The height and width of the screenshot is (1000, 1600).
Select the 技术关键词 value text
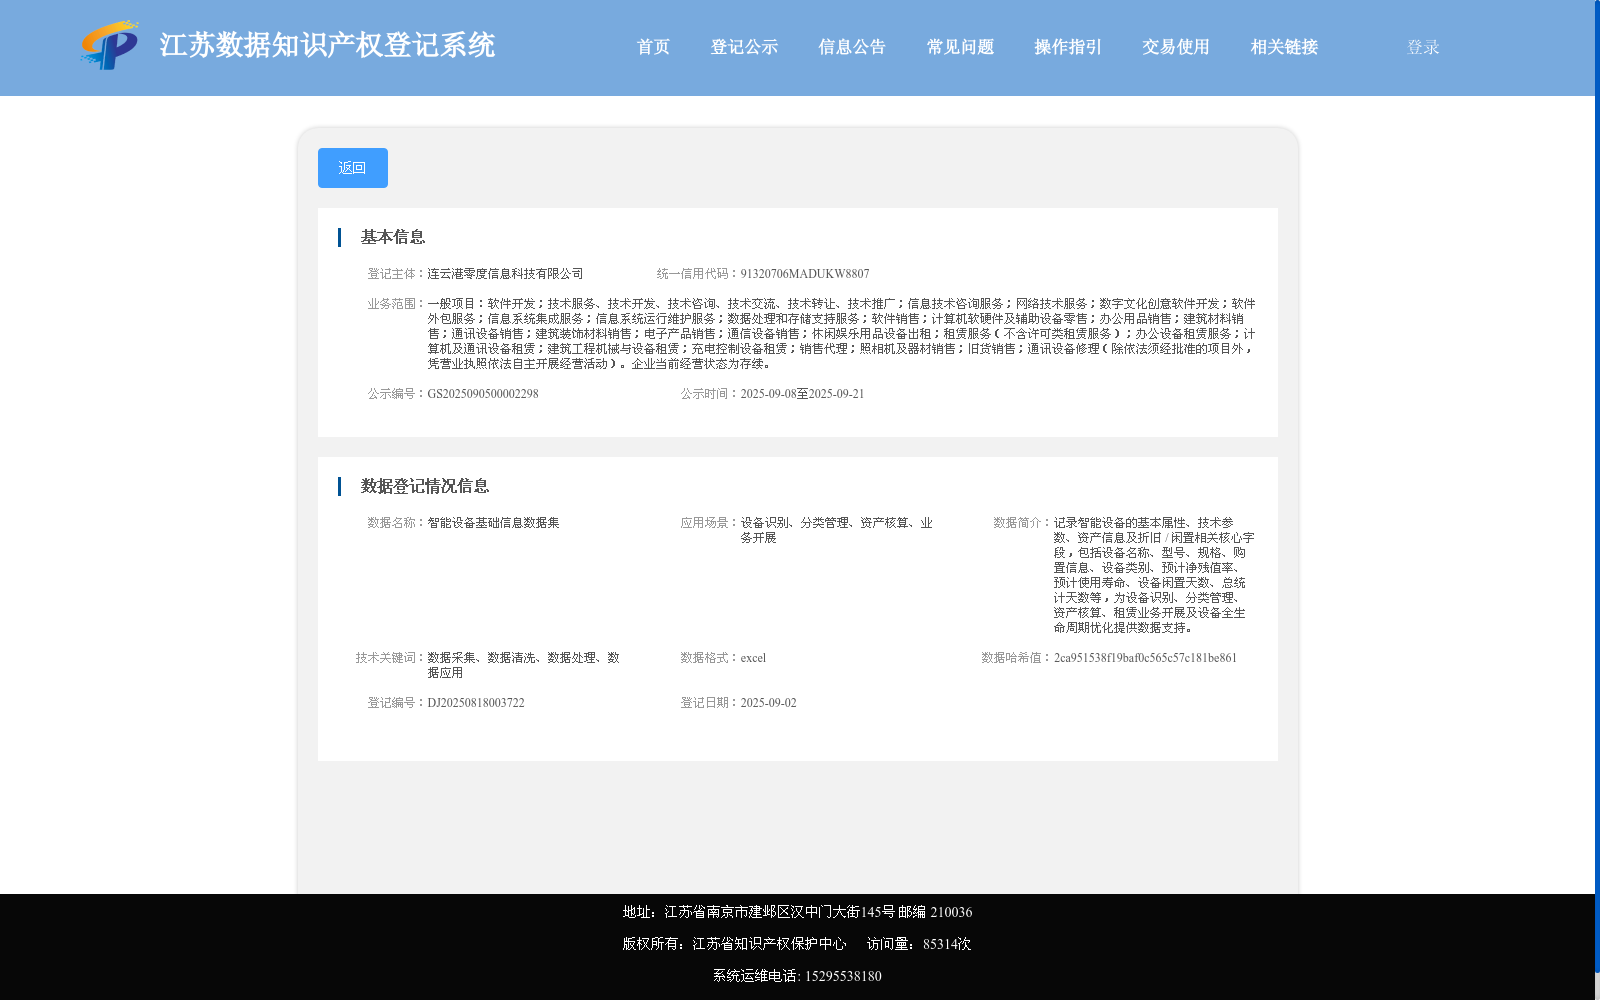tap(524, 665)
